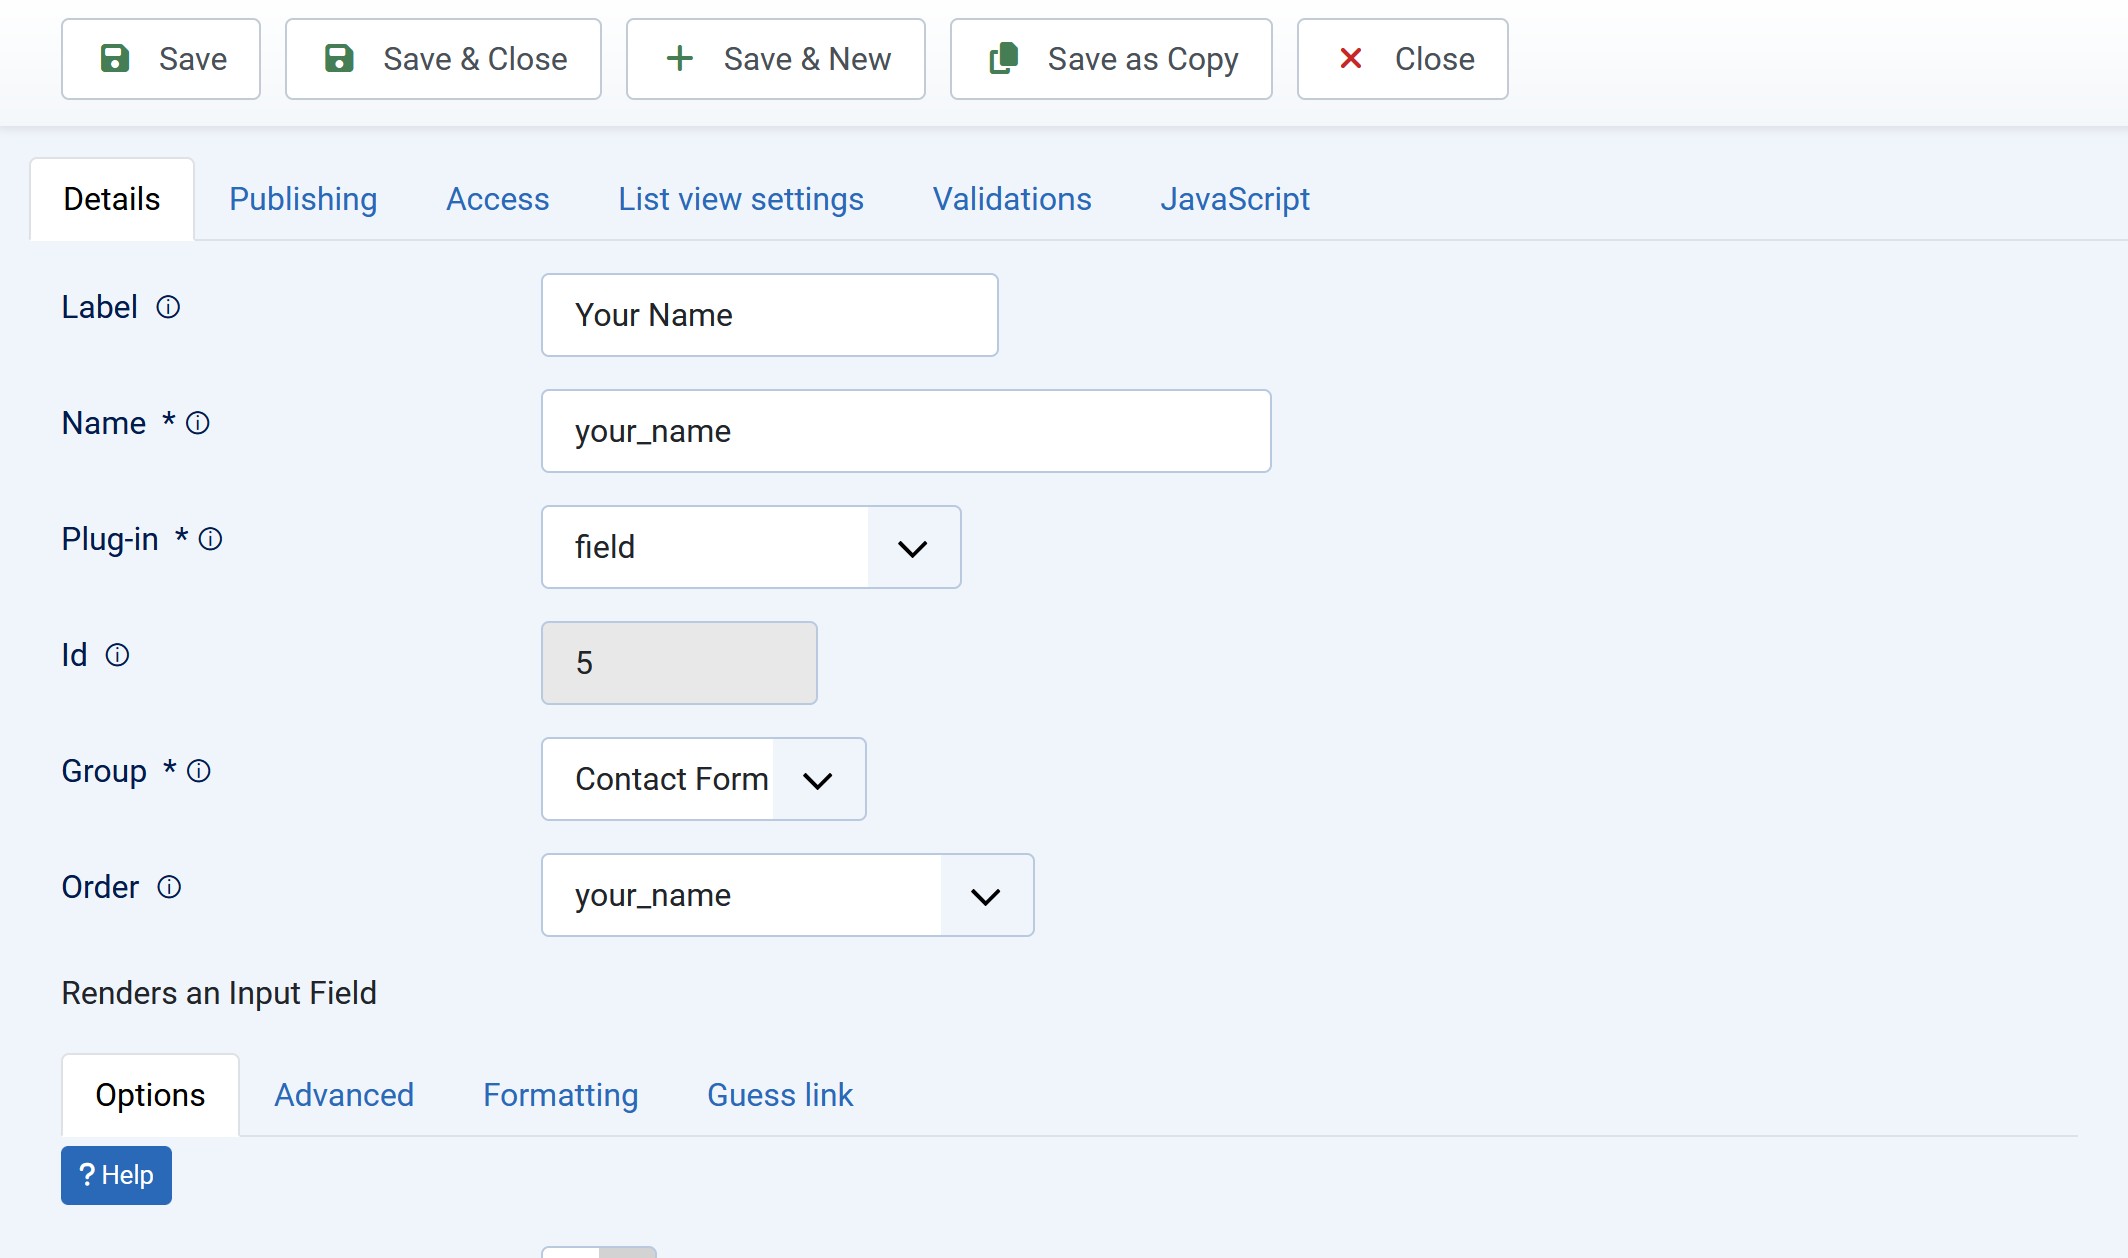Click the info icon next to Plug-in label
This screenshot has height=1258, width=2128.
coord(210,539)
